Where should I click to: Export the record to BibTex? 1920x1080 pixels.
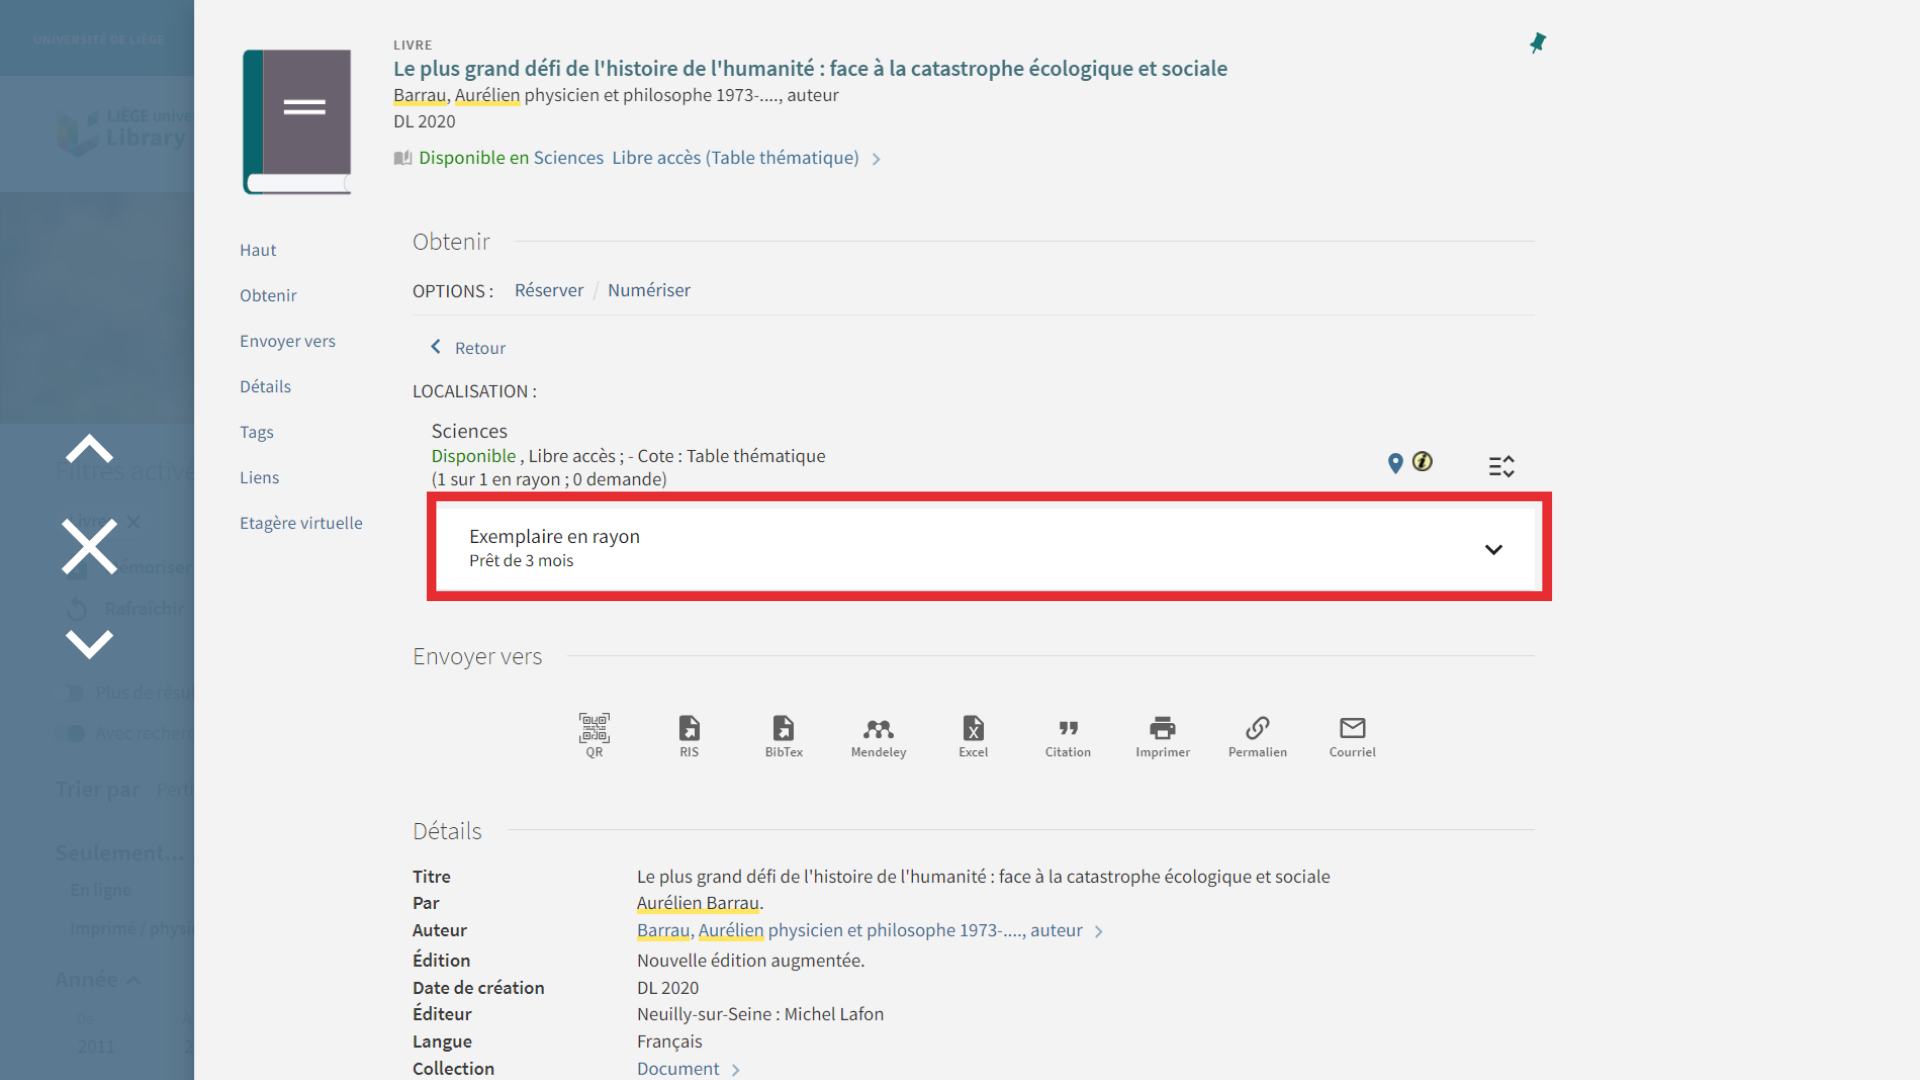point(784,735)
